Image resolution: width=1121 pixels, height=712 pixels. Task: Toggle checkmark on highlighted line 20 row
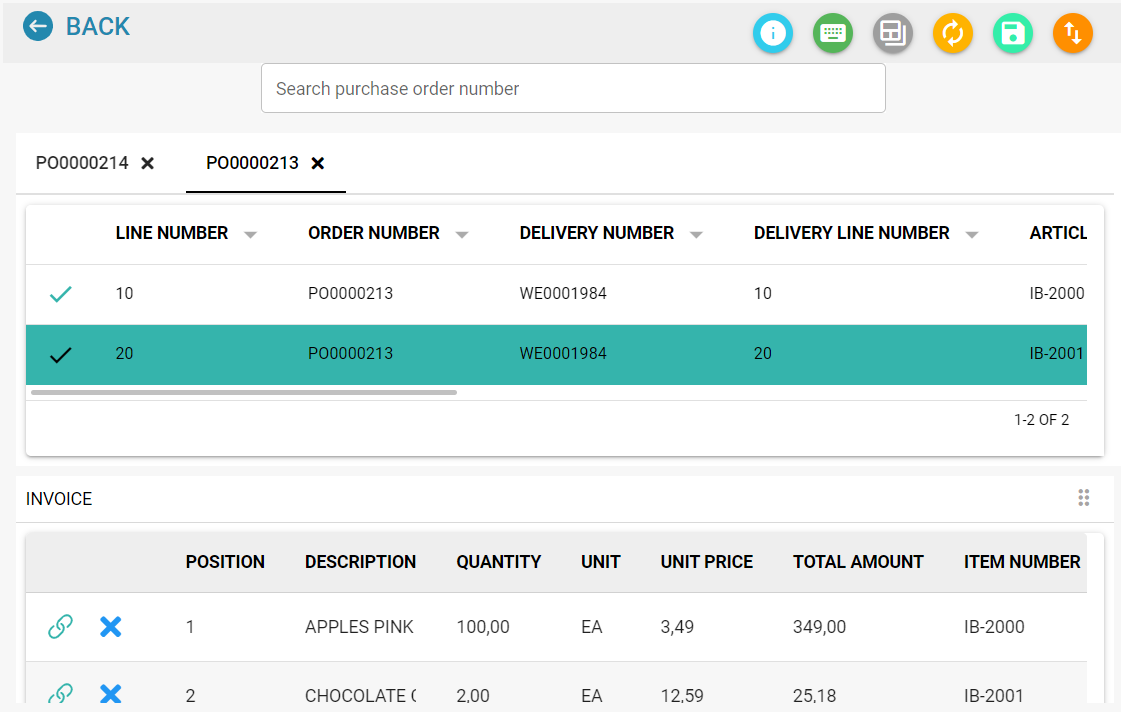(61, 354)
